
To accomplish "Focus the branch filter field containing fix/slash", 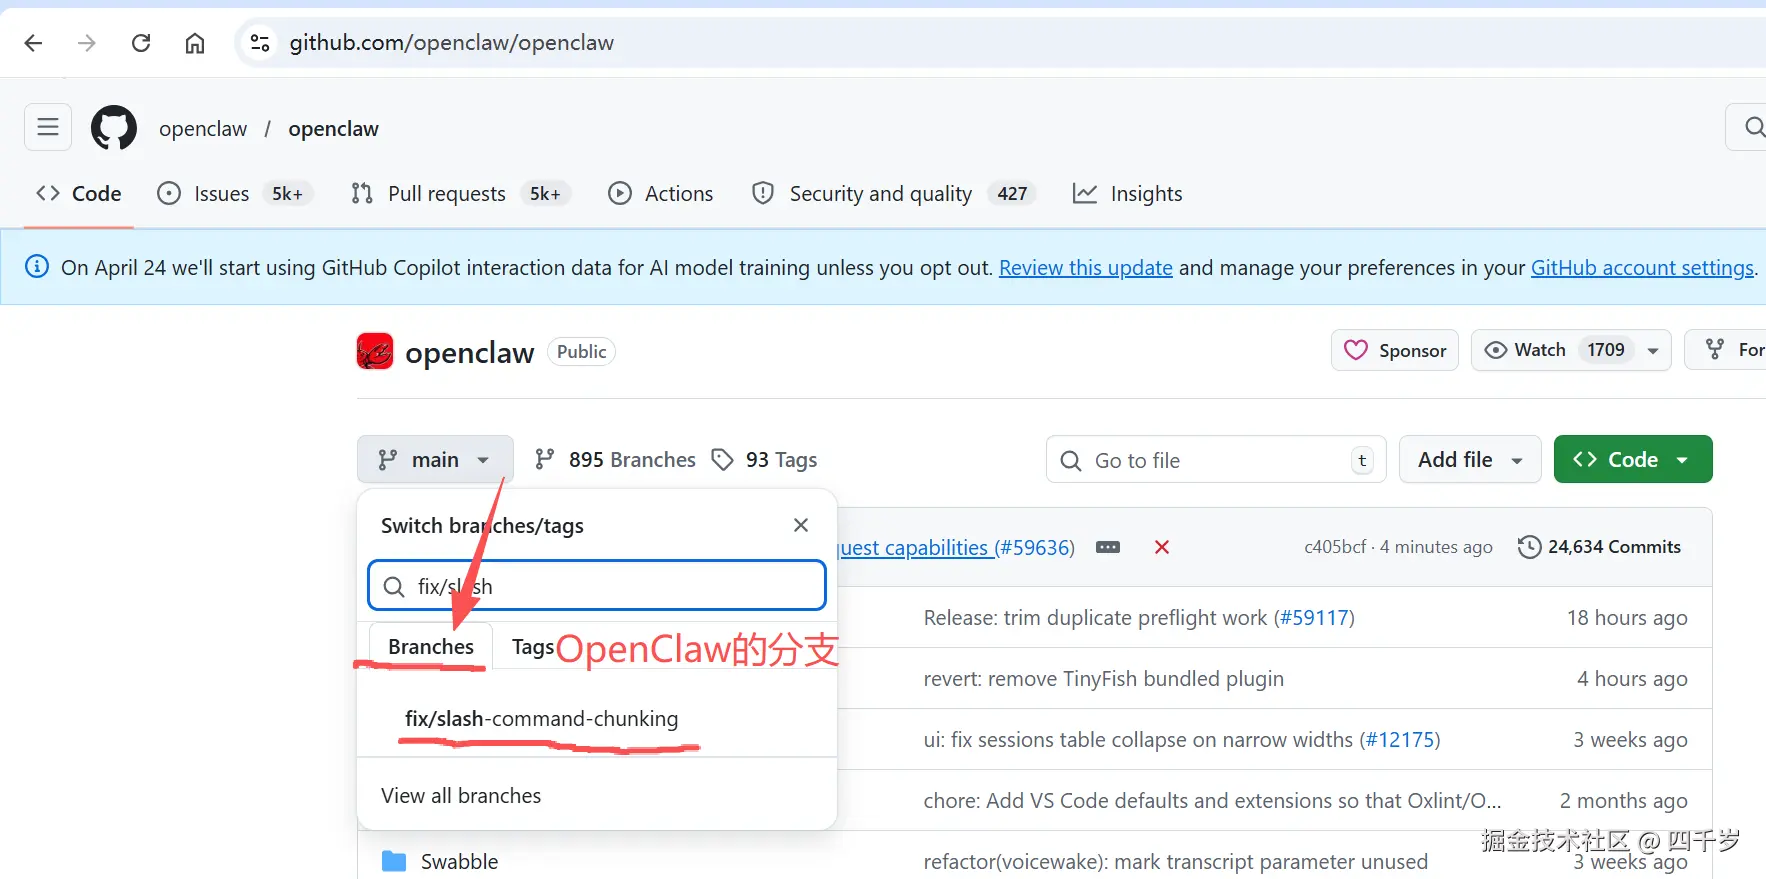I will pyautogui.click(x=597, y=585).
